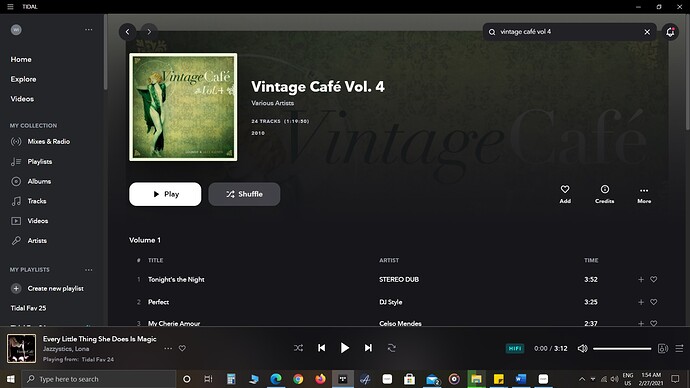
Task: Open Tracks in My Collection
Action: point(29,201)
